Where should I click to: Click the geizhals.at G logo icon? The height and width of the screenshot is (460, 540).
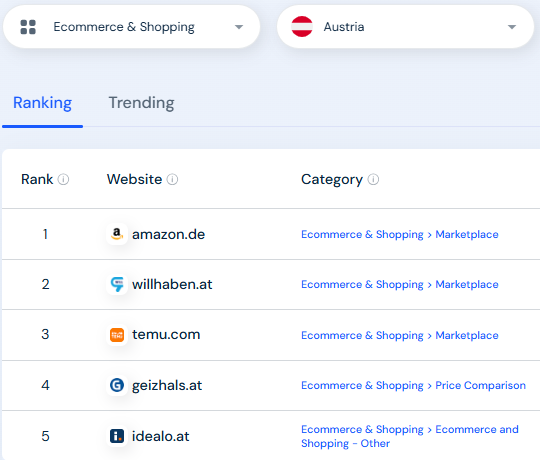point(117,385)
